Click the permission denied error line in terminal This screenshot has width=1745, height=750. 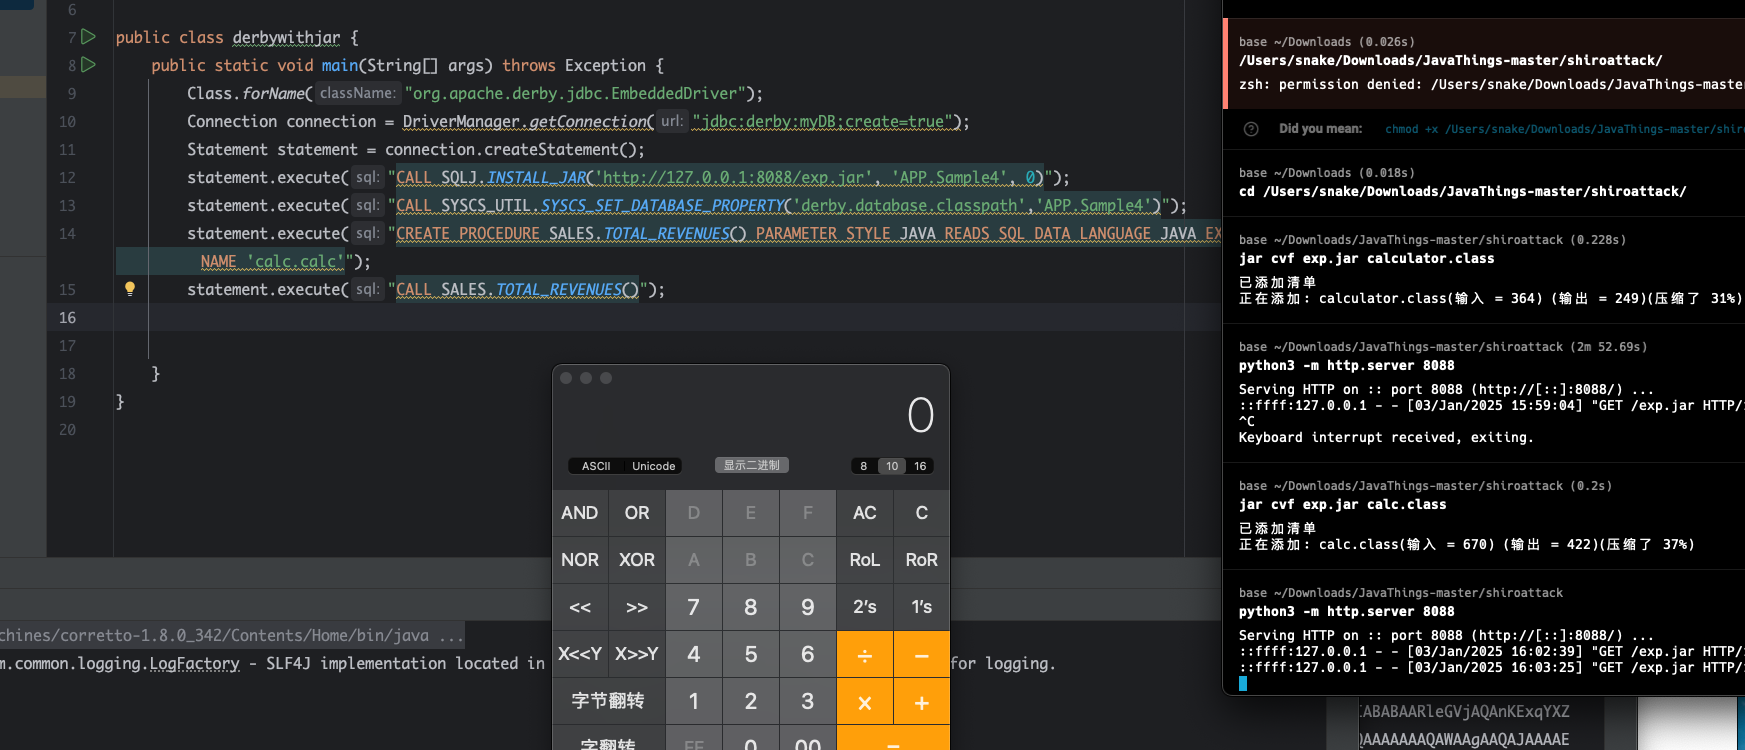tap(1491, 85)
